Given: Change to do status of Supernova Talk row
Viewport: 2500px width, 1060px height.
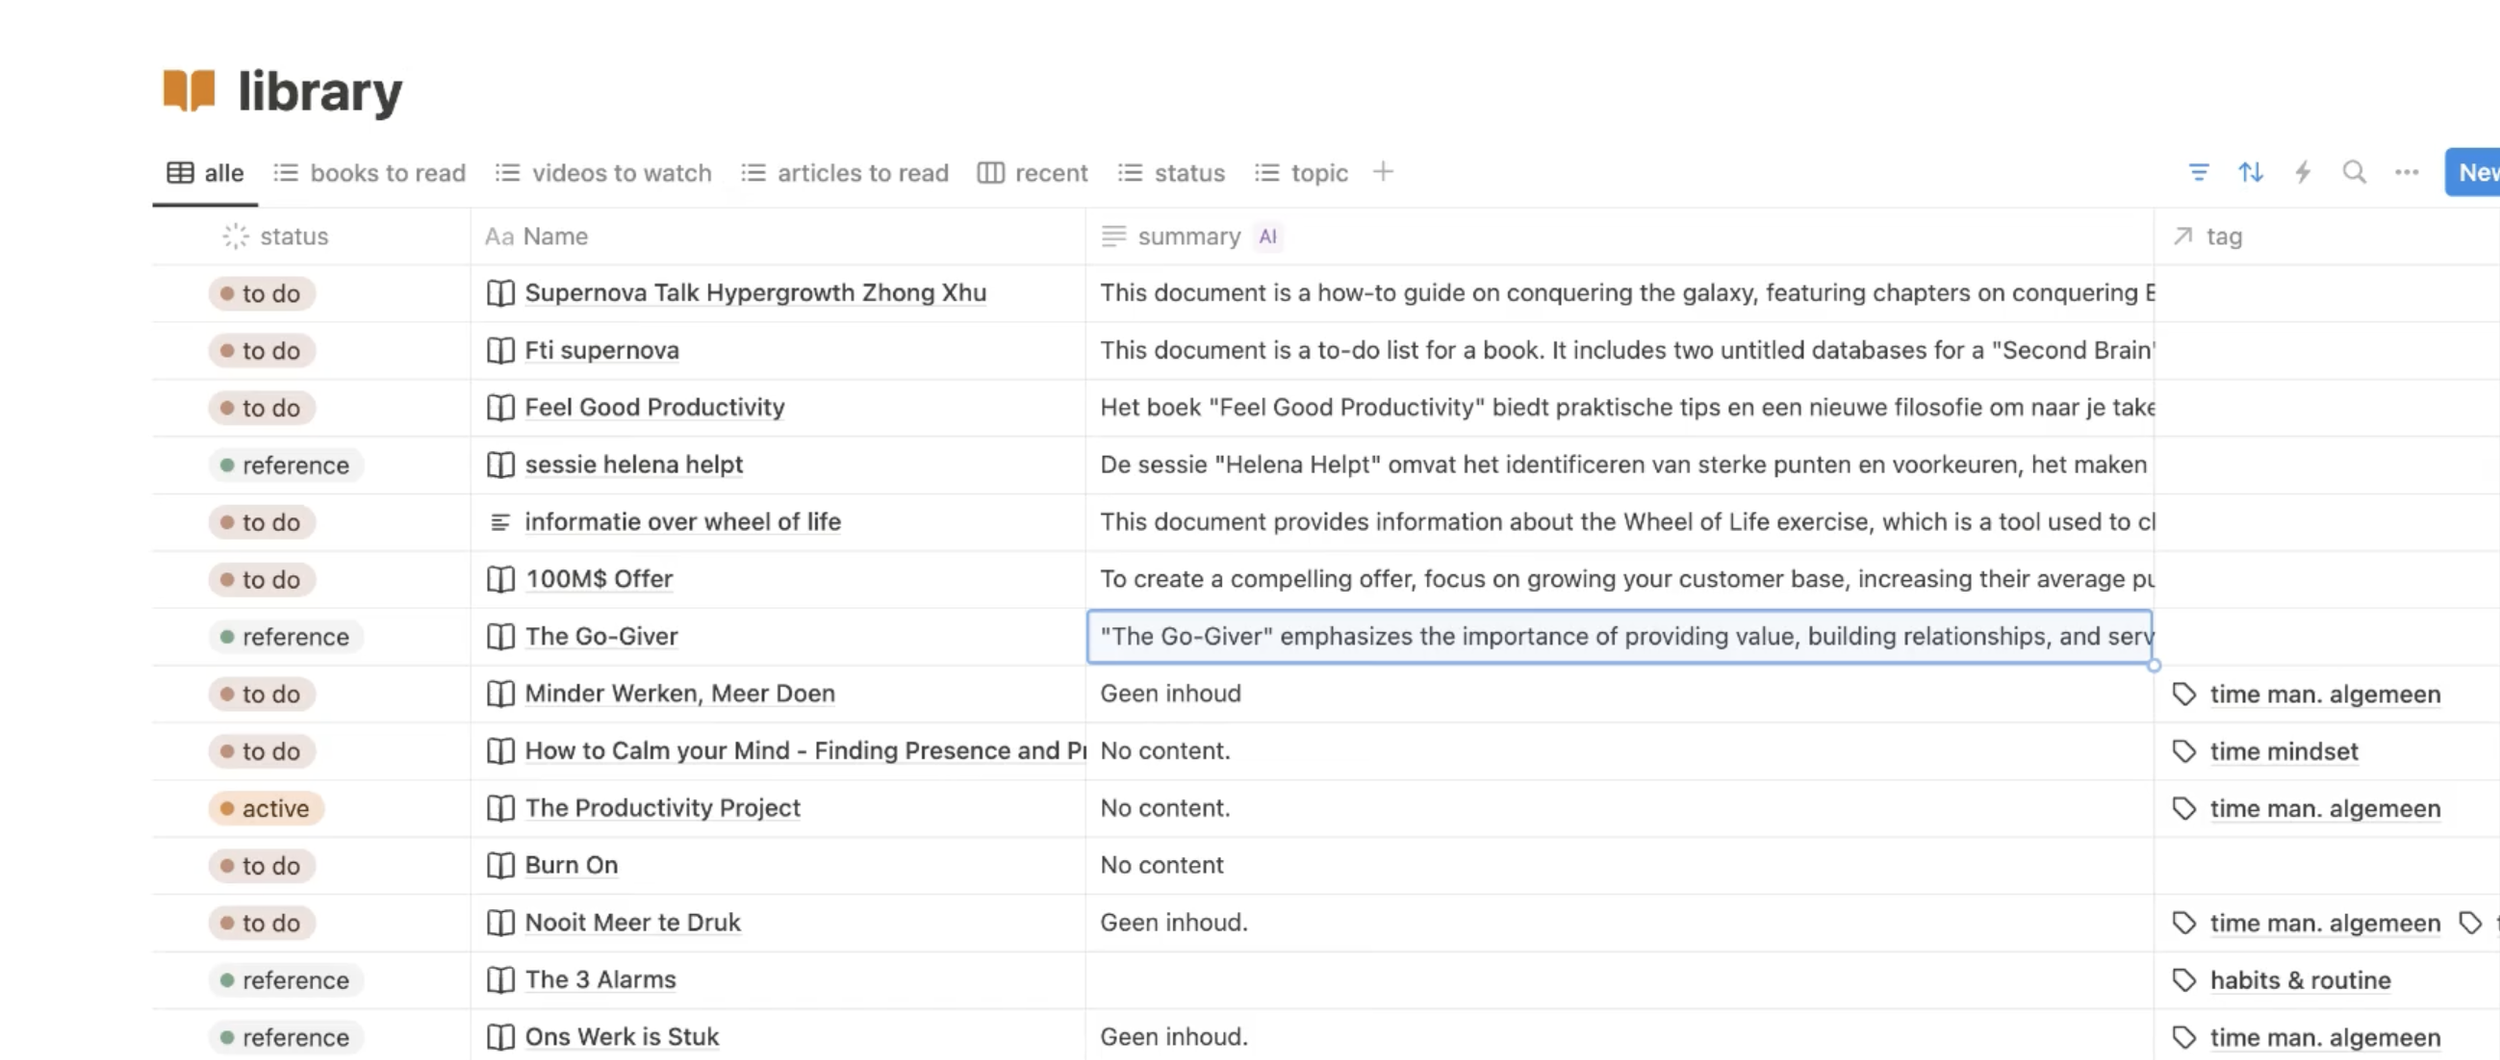Looking at the screenshot, I should coord(262,294).
